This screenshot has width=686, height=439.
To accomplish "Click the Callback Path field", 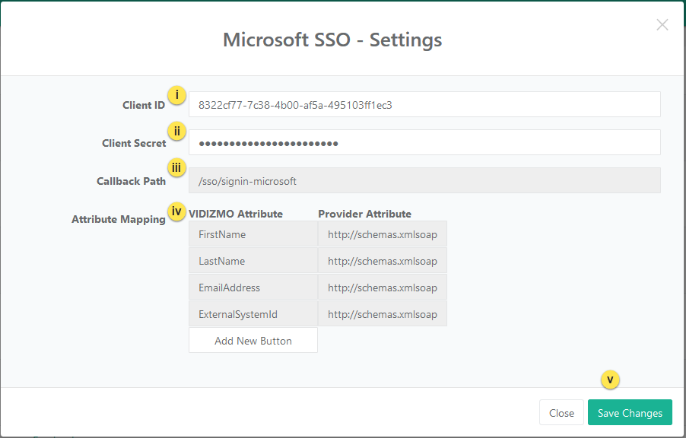I will (424, 181).
